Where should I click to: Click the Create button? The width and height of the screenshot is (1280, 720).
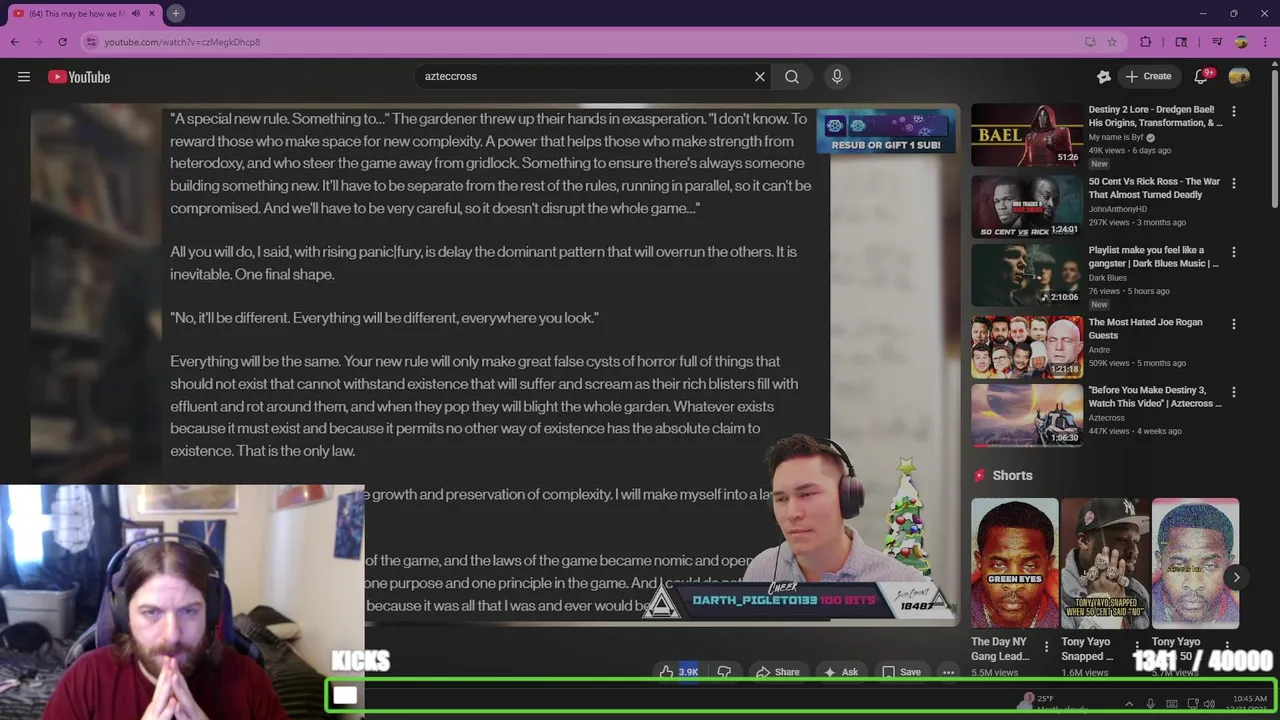click(1148, 77)
